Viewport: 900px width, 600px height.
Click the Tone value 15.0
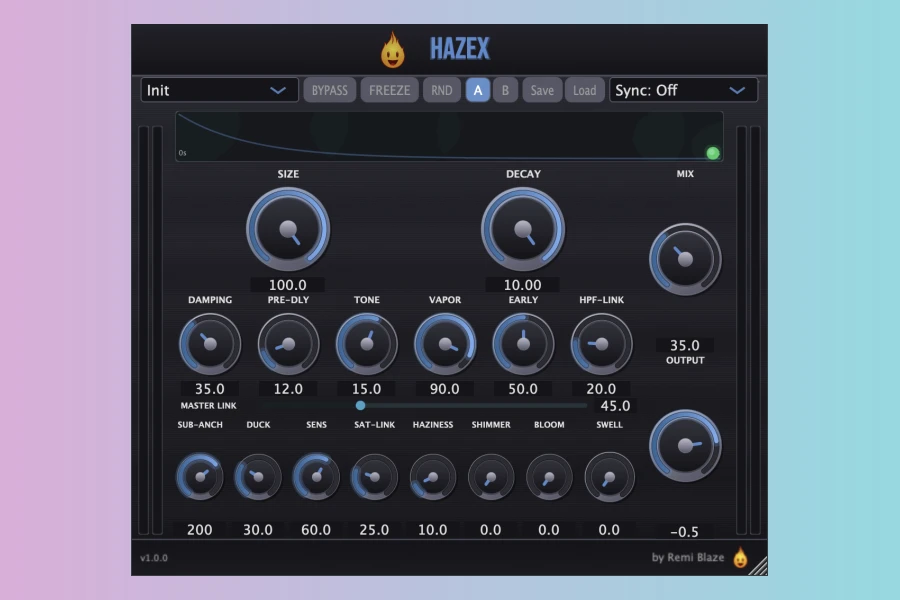click(x=367, y=389)
